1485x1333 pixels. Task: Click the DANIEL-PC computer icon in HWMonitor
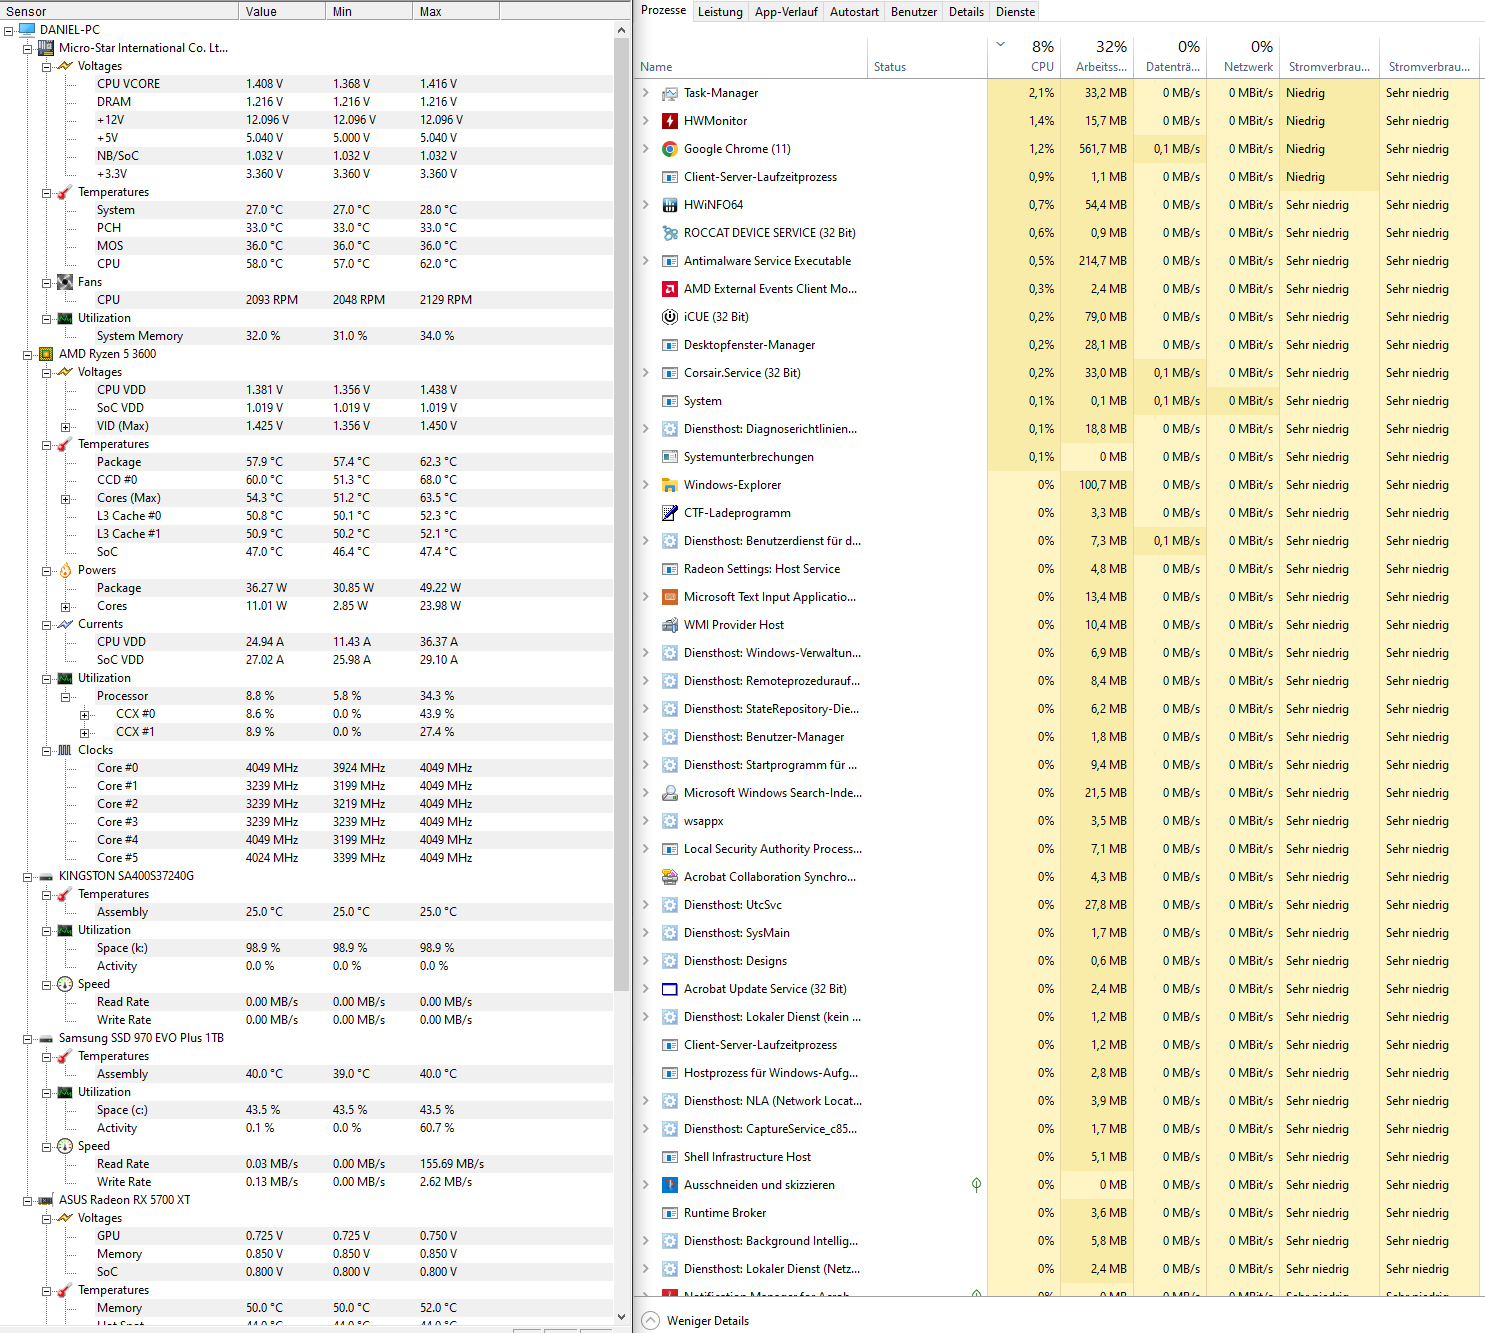pyautogui.click(x=27, y=30)
